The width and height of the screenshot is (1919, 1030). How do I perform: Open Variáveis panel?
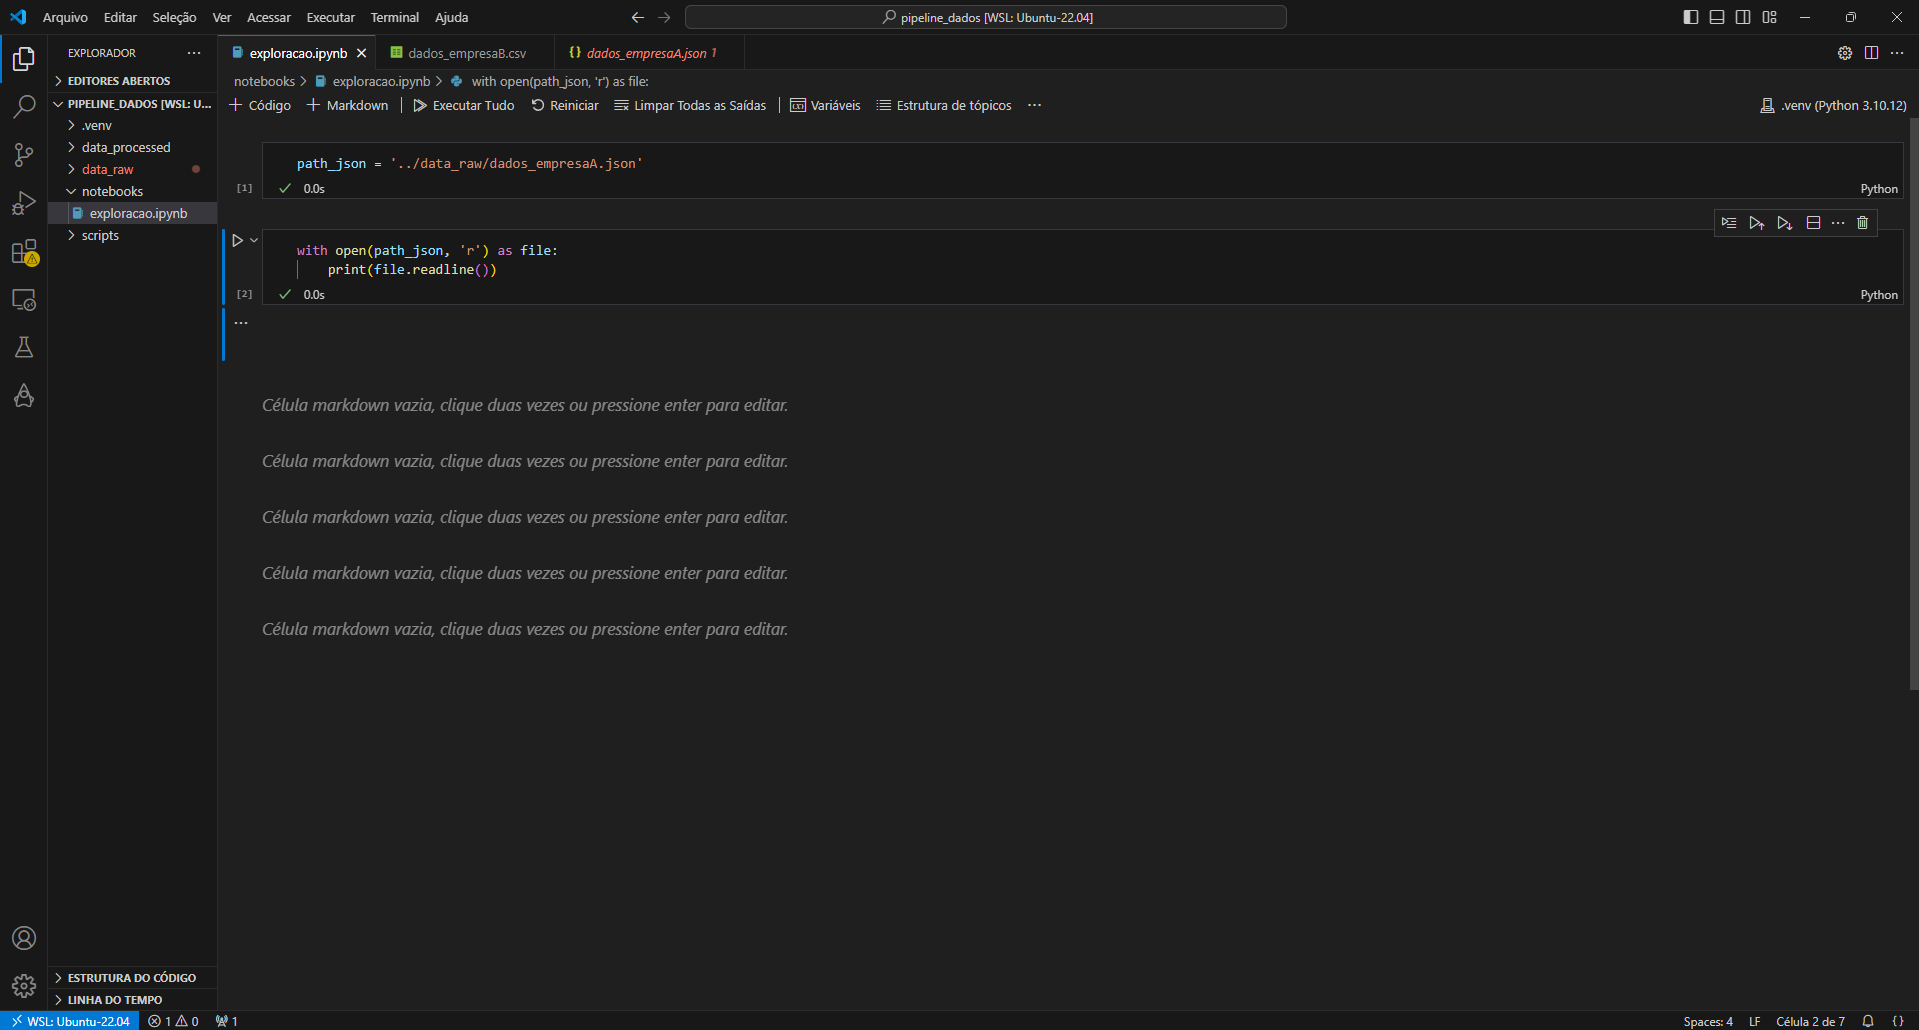tap(825, 105)
